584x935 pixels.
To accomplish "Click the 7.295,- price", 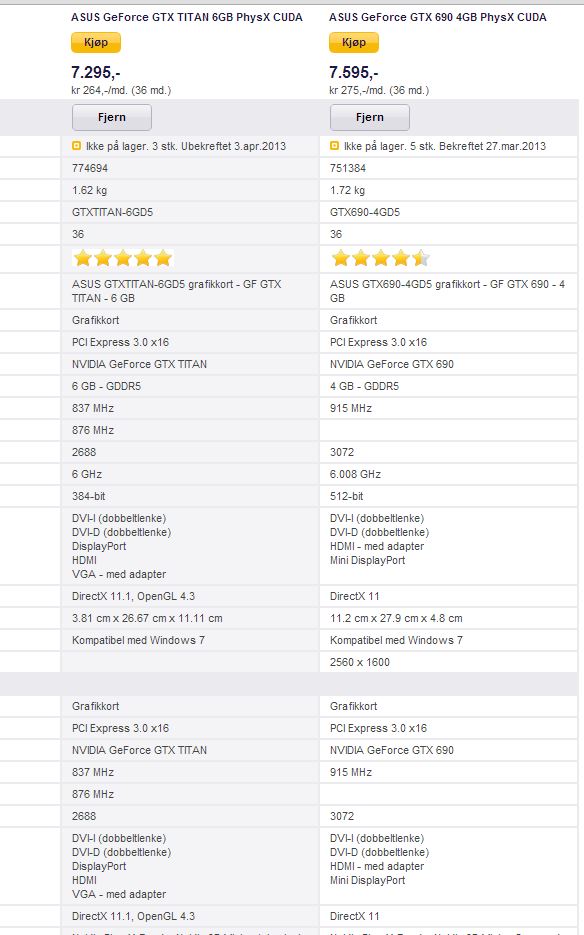I will [95, 73].
